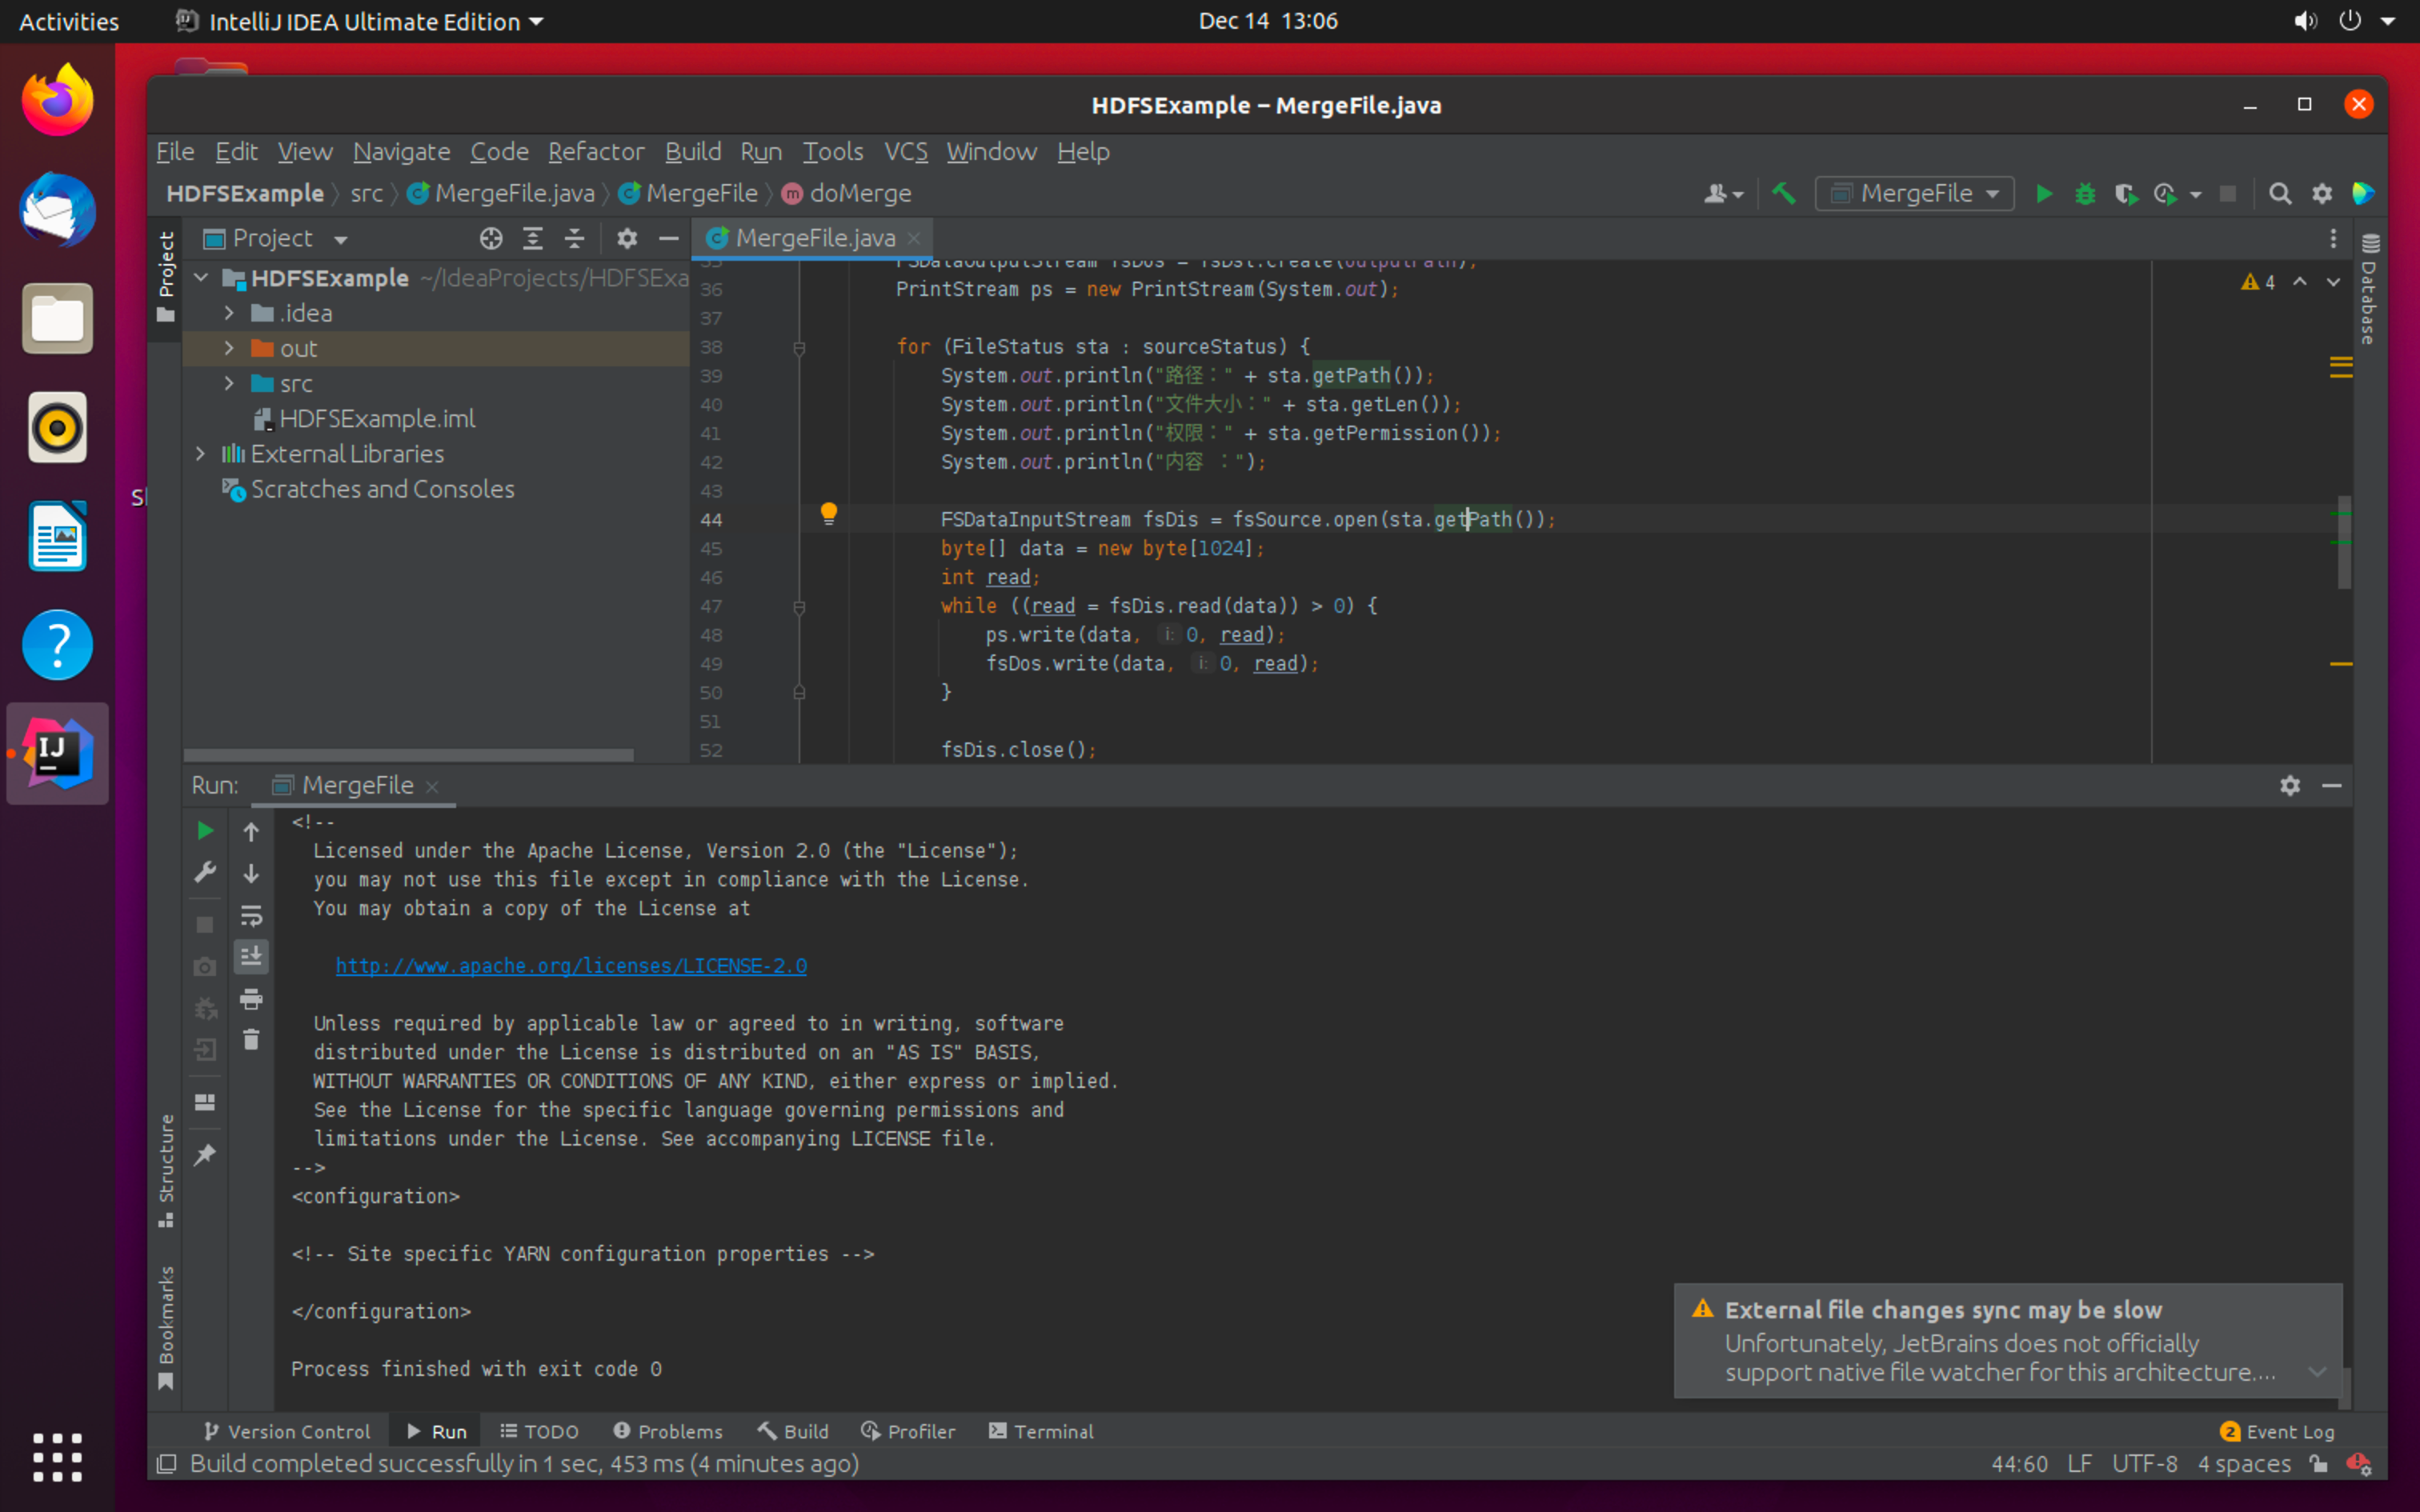Pin the Run tab

(205, 1155)
